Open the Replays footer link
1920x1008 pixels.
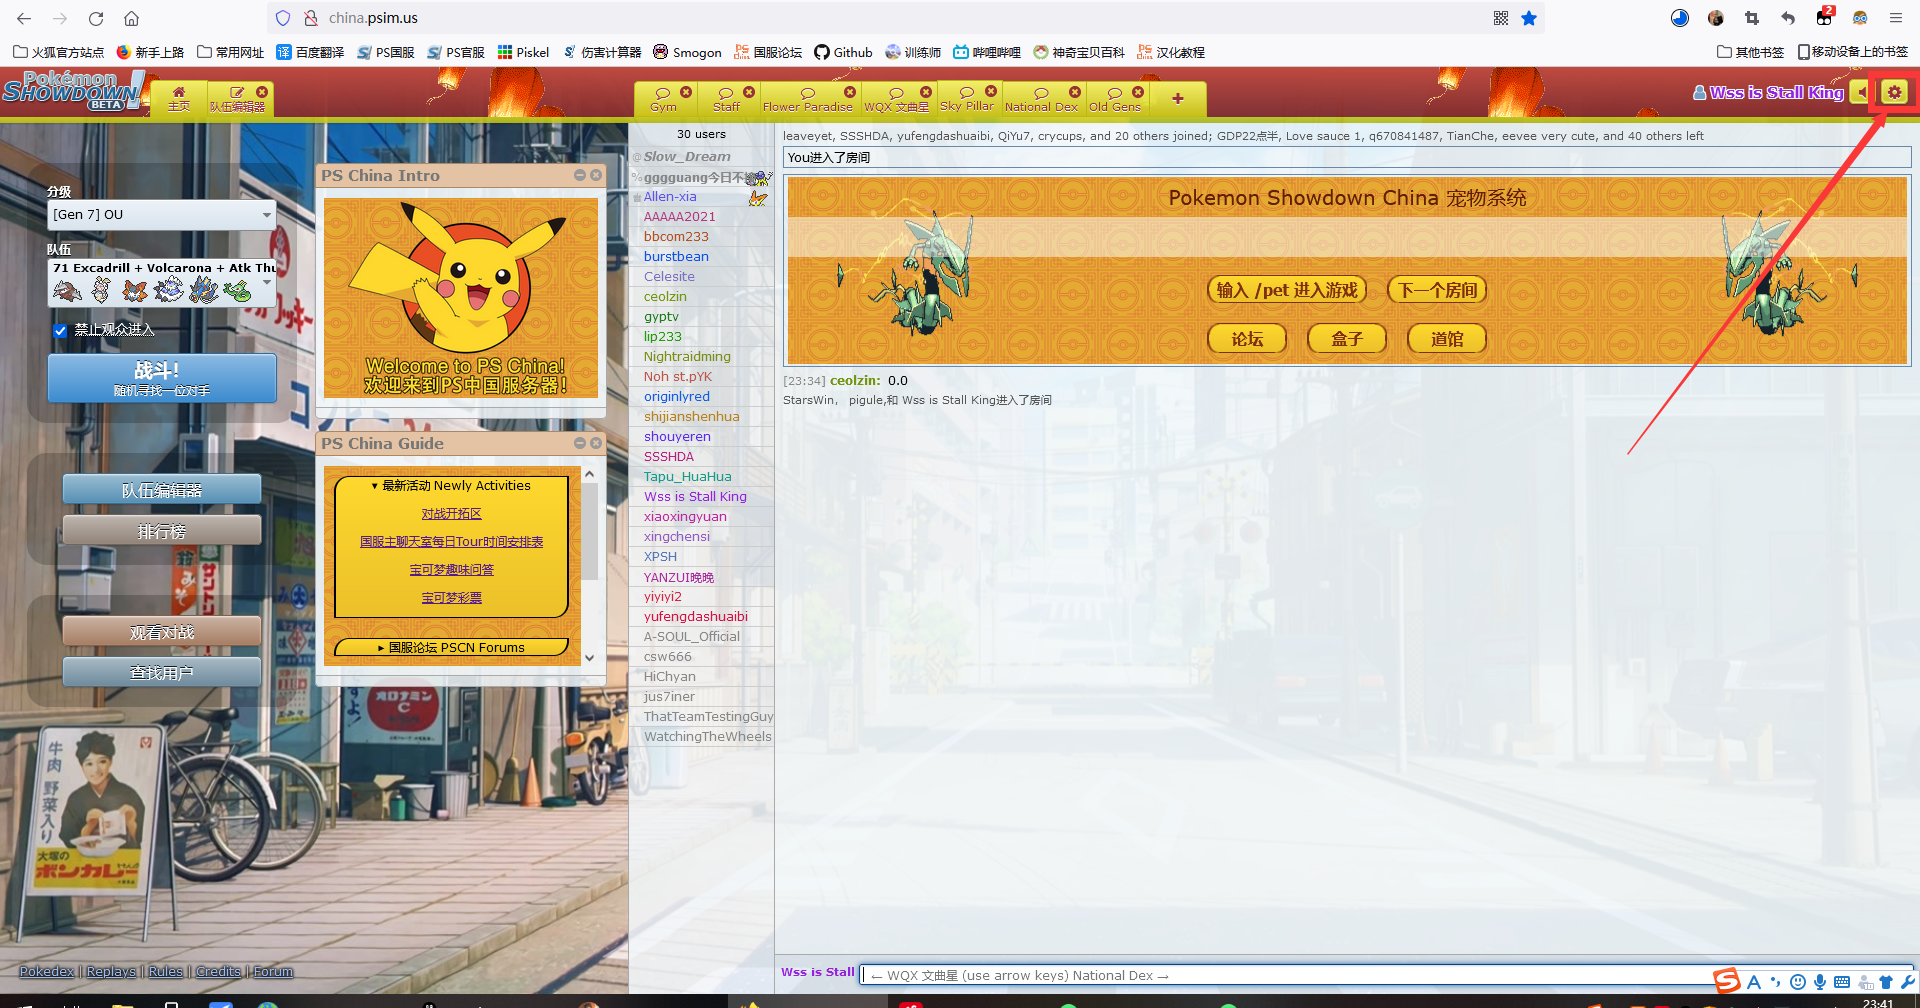click(x=111, y=971)
